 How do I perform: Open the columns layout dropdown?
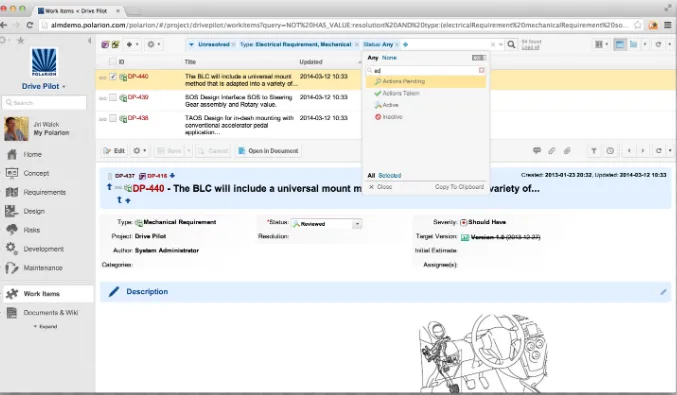(x=601, y=44)
